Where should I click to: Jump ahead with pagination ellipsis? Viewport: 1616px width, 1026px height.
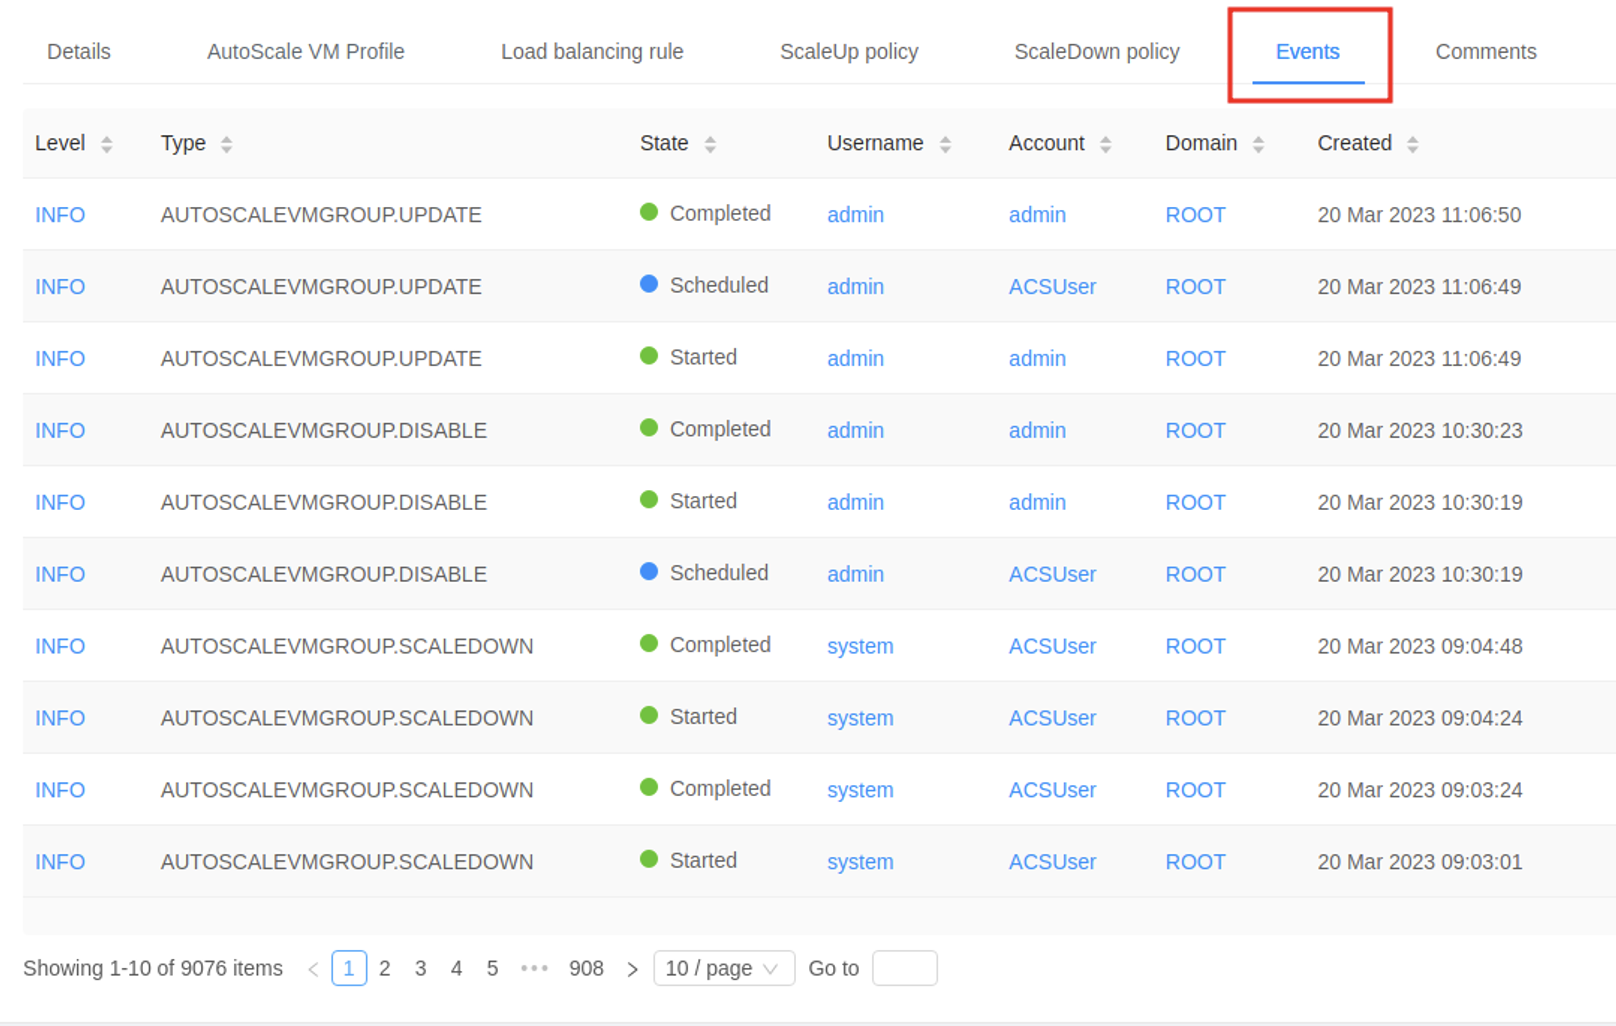pos(534,968)
